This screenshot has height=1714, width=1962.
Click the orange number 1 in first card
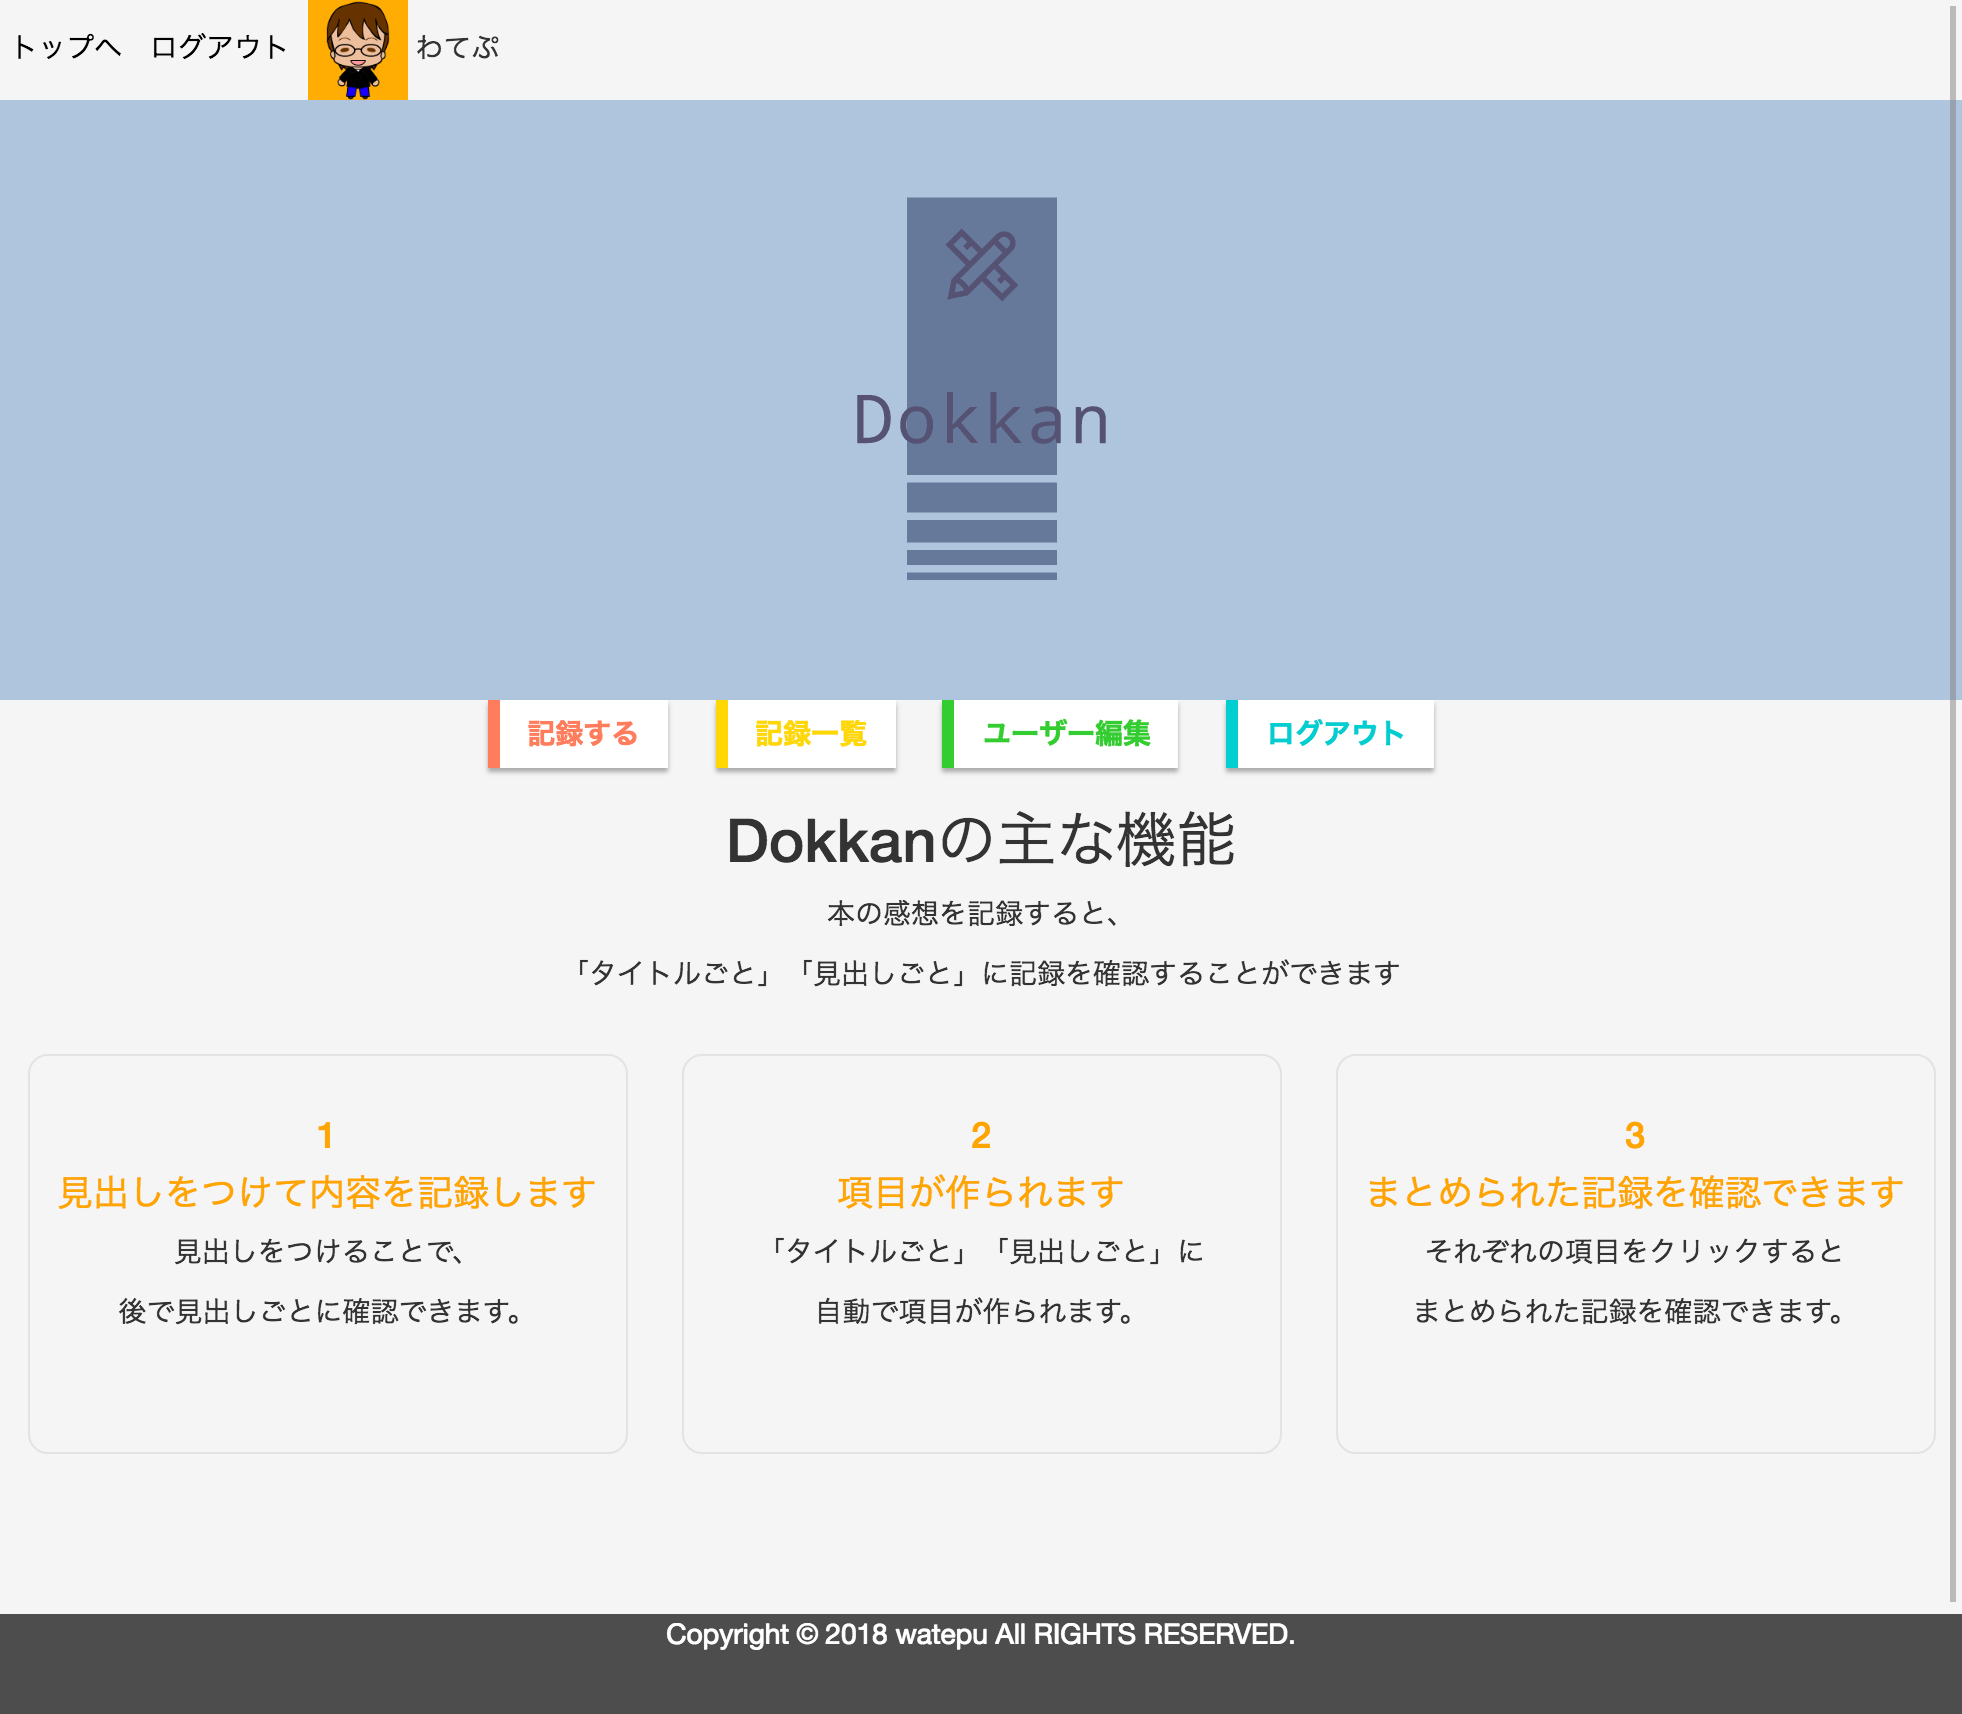tap(326, 1133)
